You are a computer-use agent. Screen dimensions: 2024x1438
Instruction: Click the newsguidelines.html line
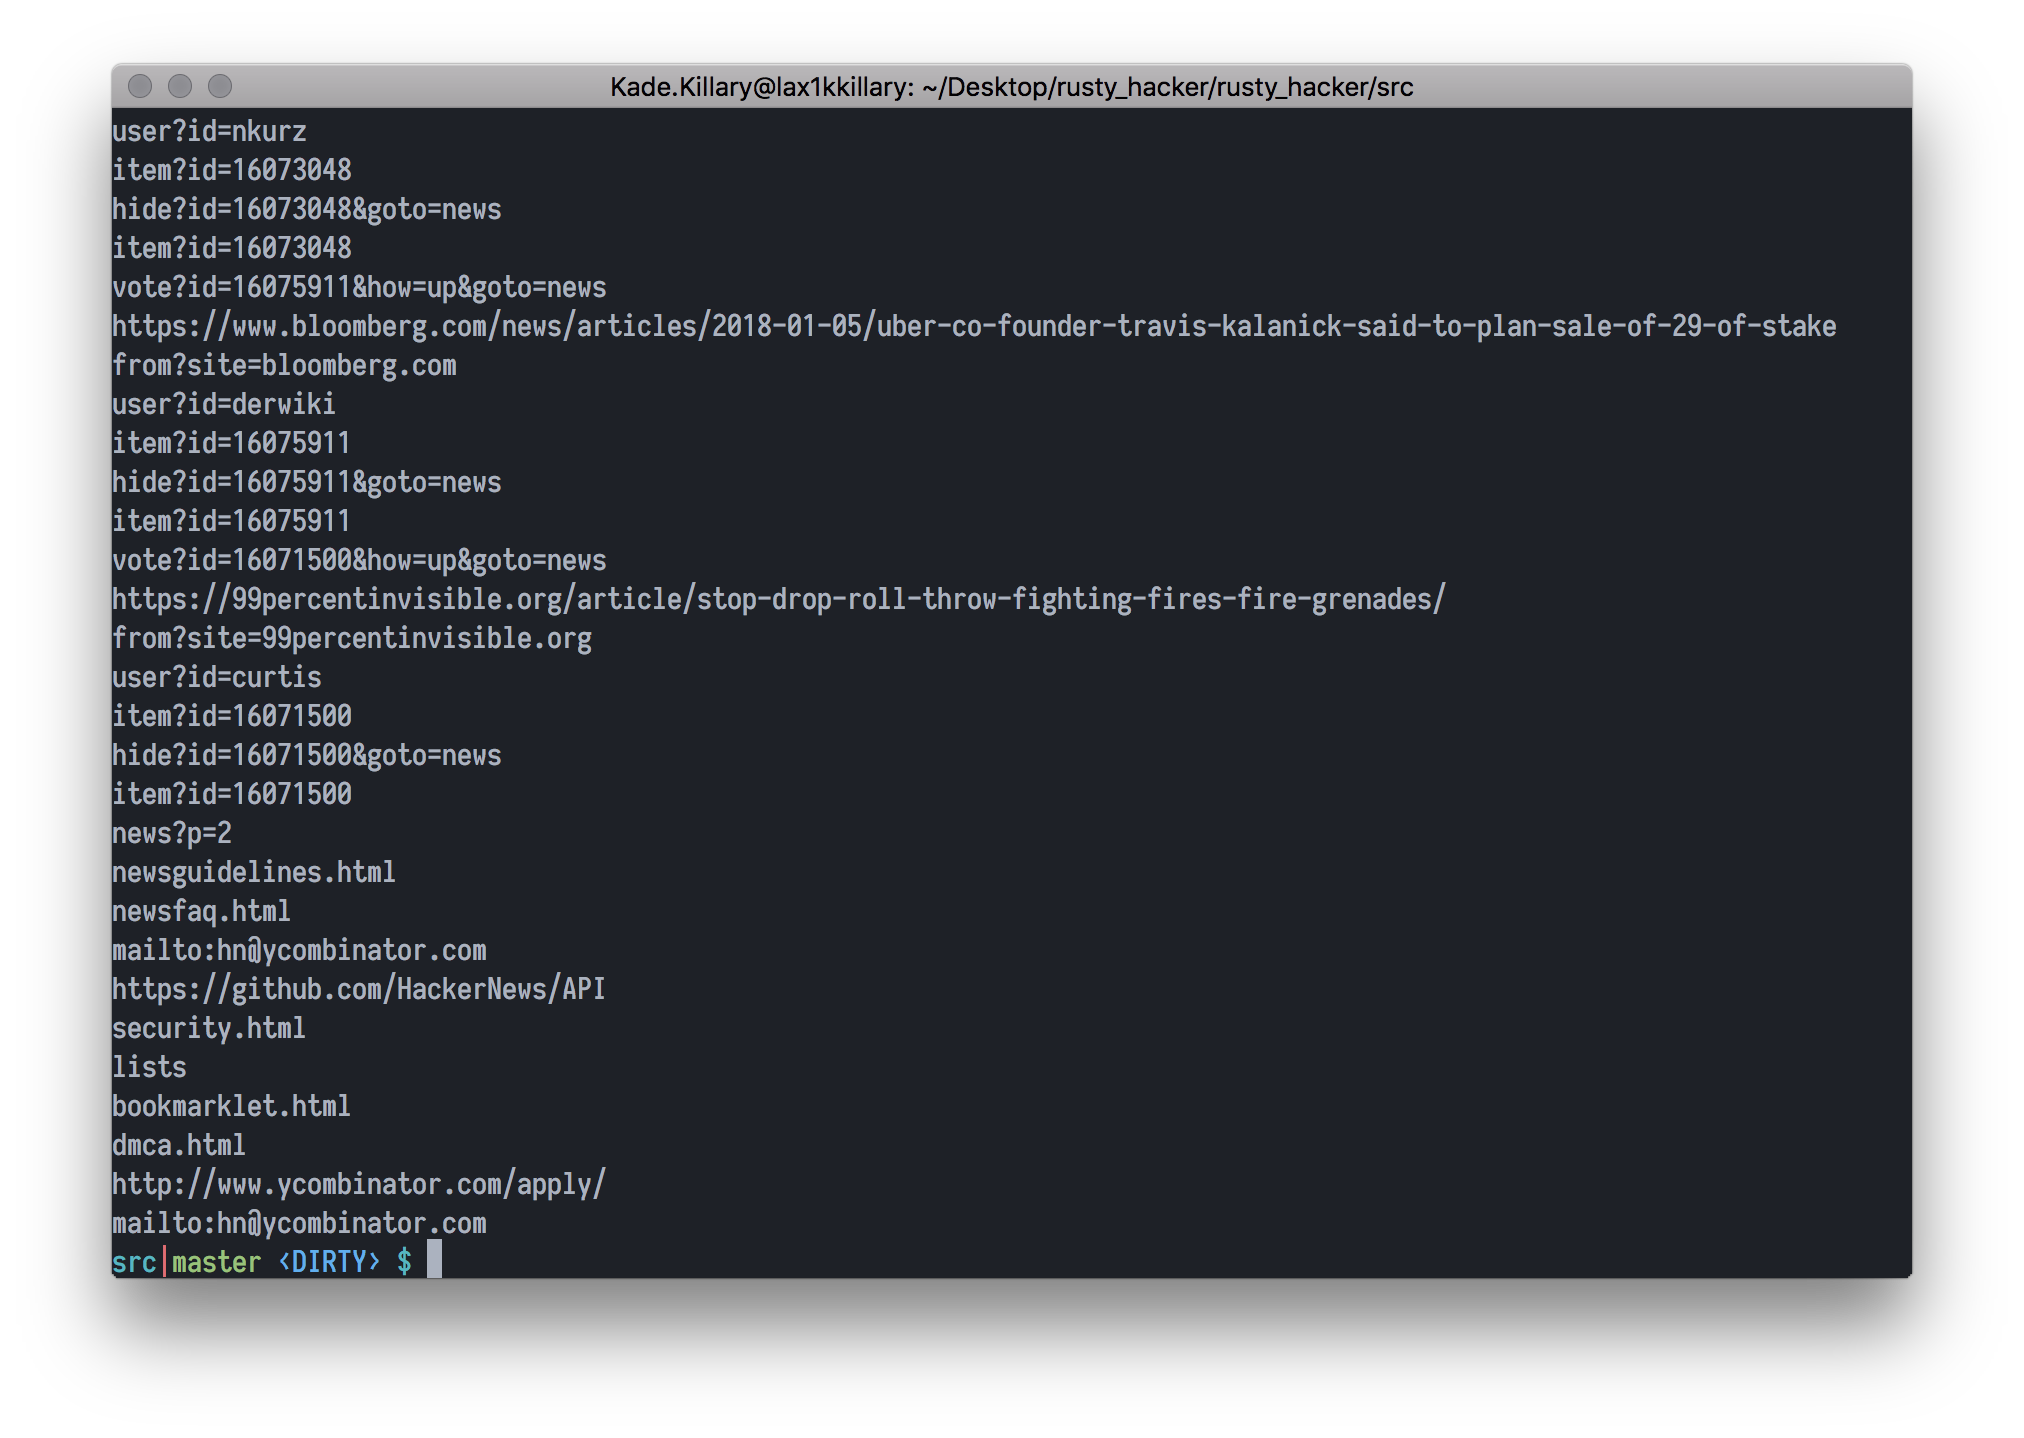click(253, 873)
